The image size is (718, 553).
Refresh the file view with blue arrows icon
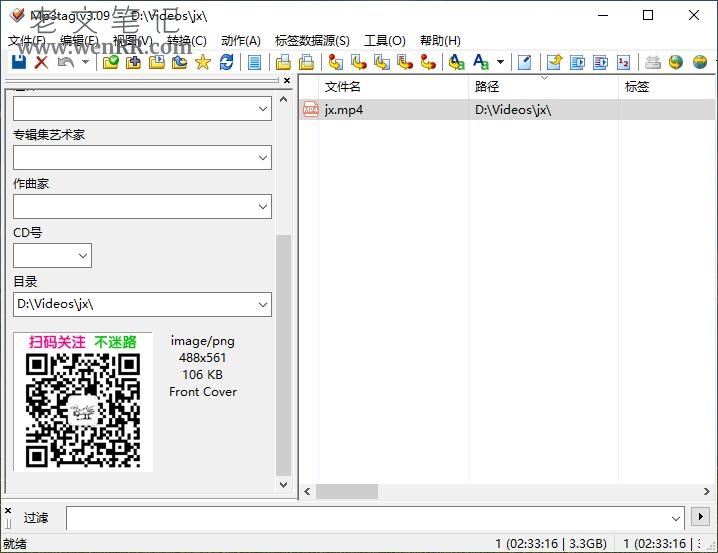226,62
